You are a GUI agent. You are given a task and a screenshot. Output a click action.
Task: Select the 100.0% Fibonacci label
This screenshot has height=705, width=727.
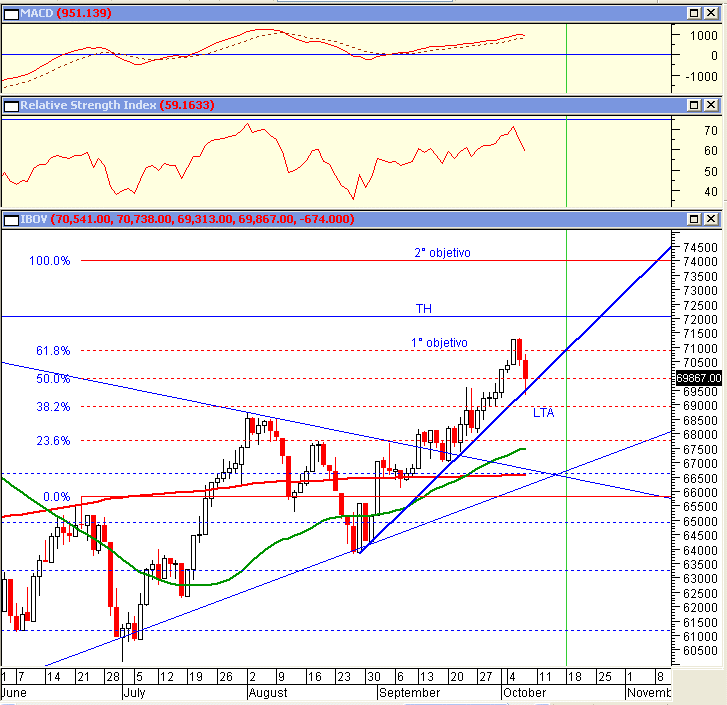click(50, 260)
